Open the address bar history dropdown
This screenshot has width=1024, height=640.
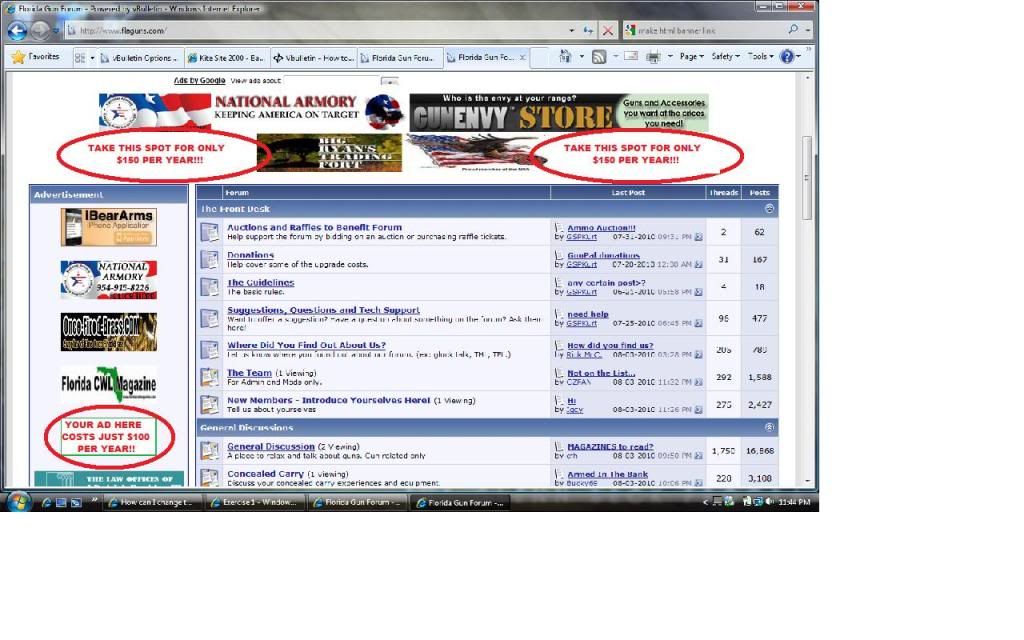pyautogui.click(x=571, y=30)
